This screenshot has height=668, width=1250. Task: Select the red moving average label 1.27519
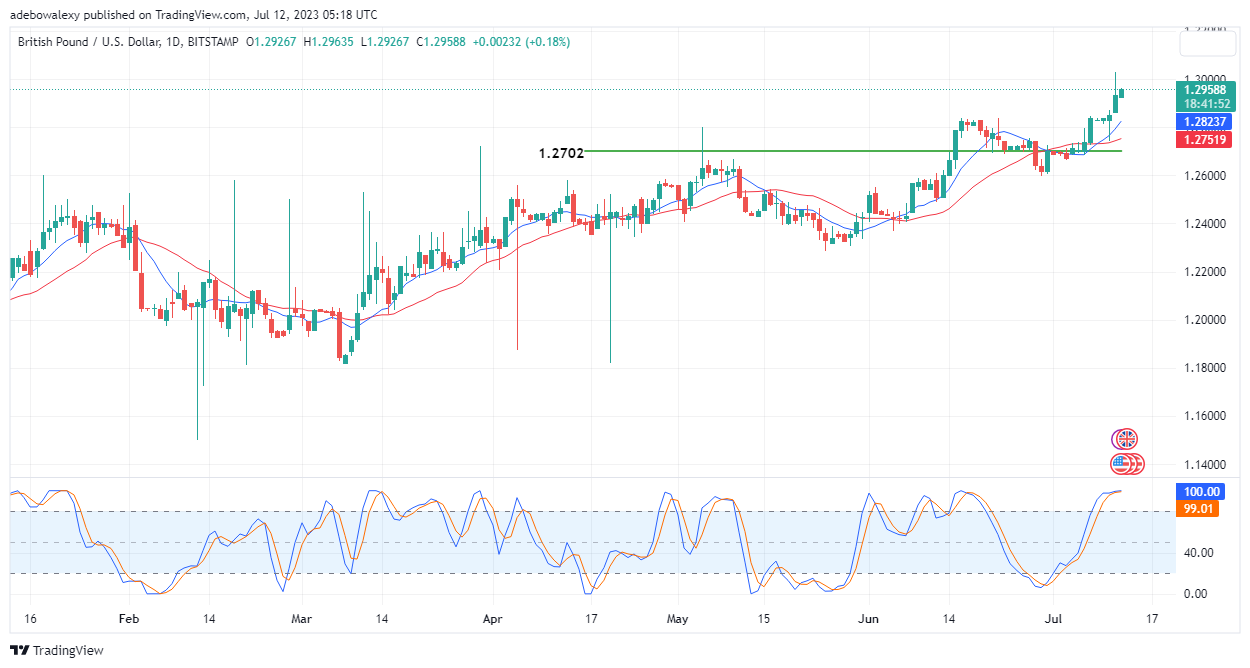click(1204, 140)
